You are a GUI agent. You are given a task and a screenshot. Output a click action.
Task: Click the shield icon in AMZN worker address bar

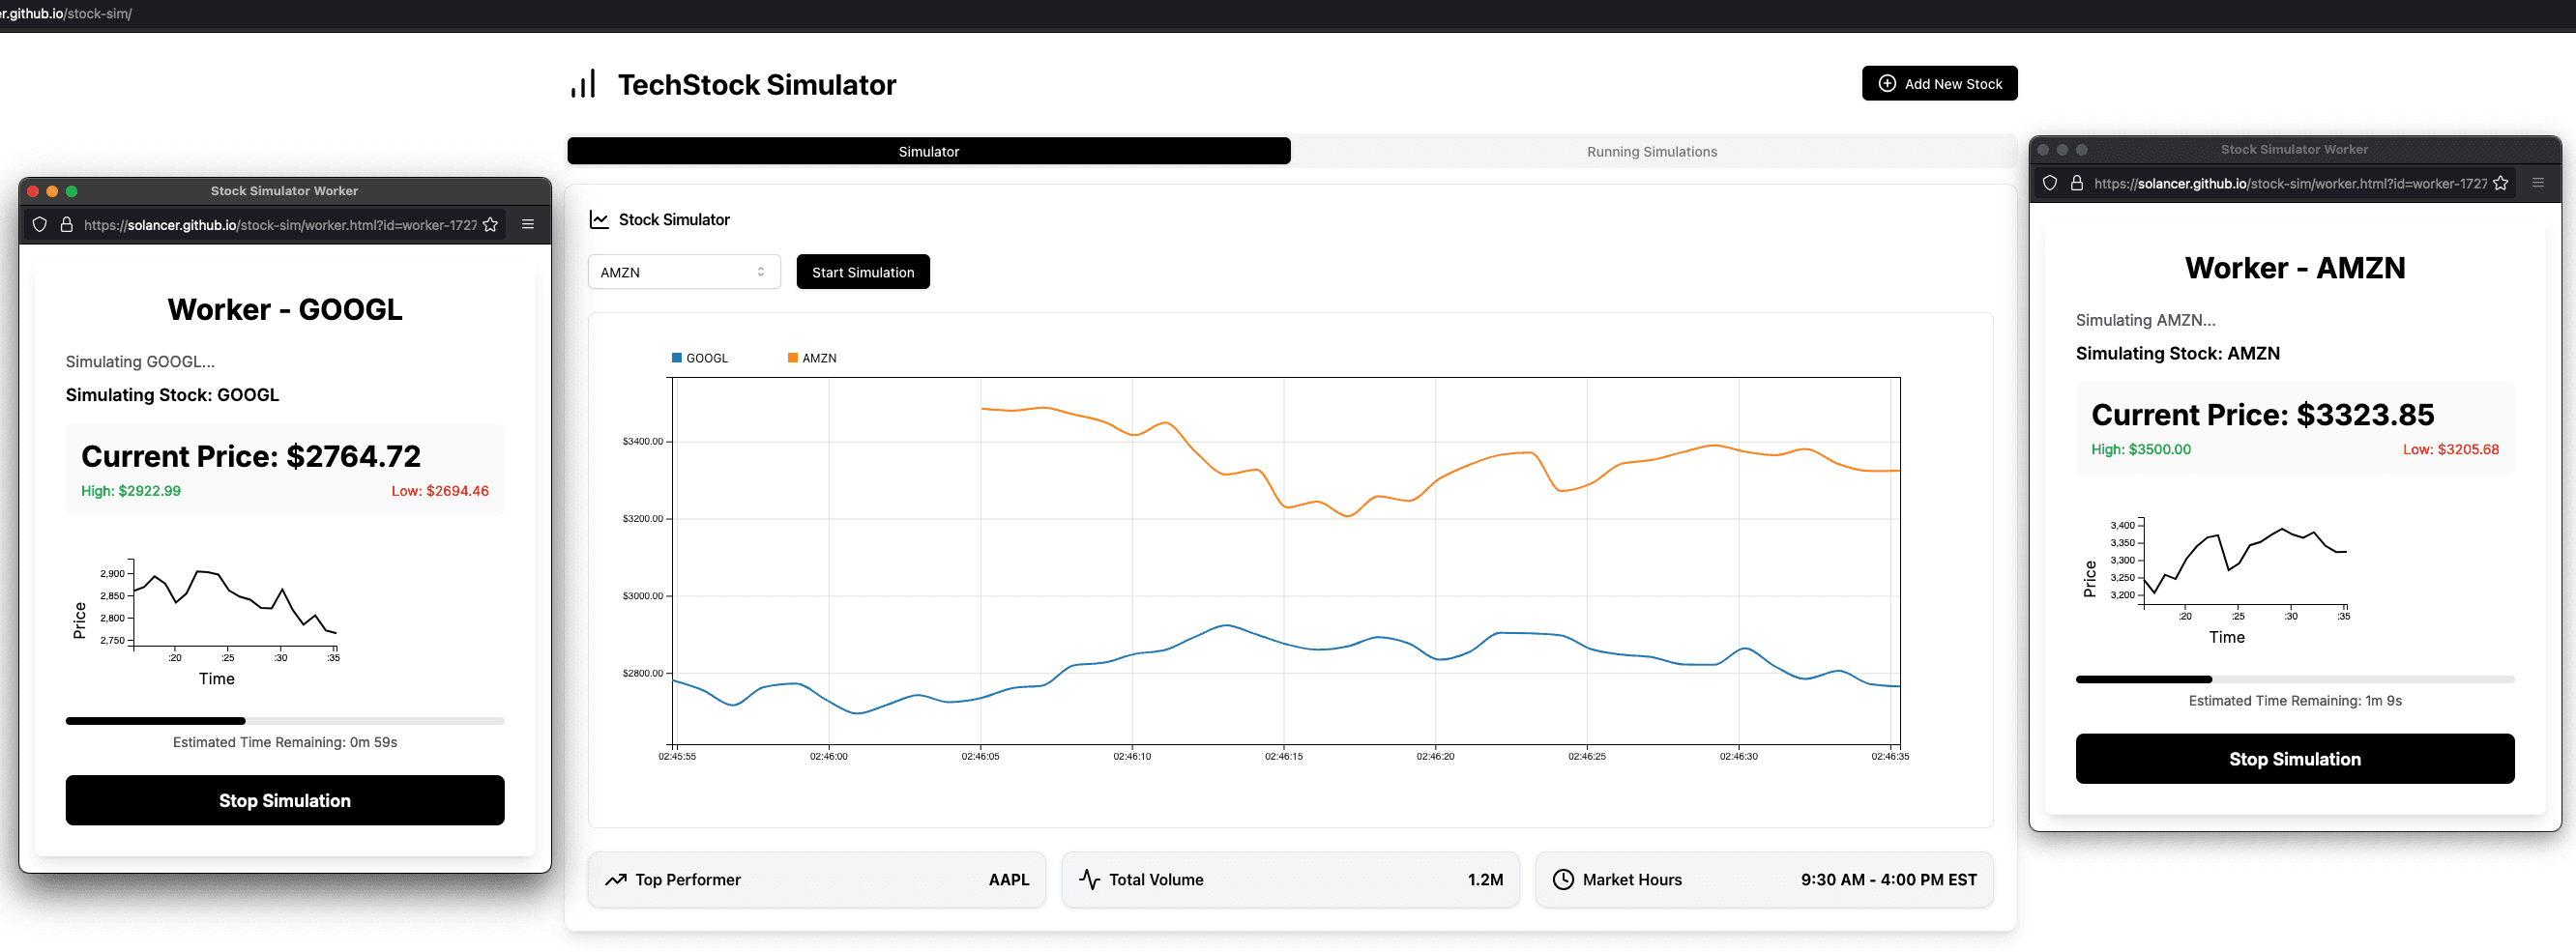tap(2049, 183)
